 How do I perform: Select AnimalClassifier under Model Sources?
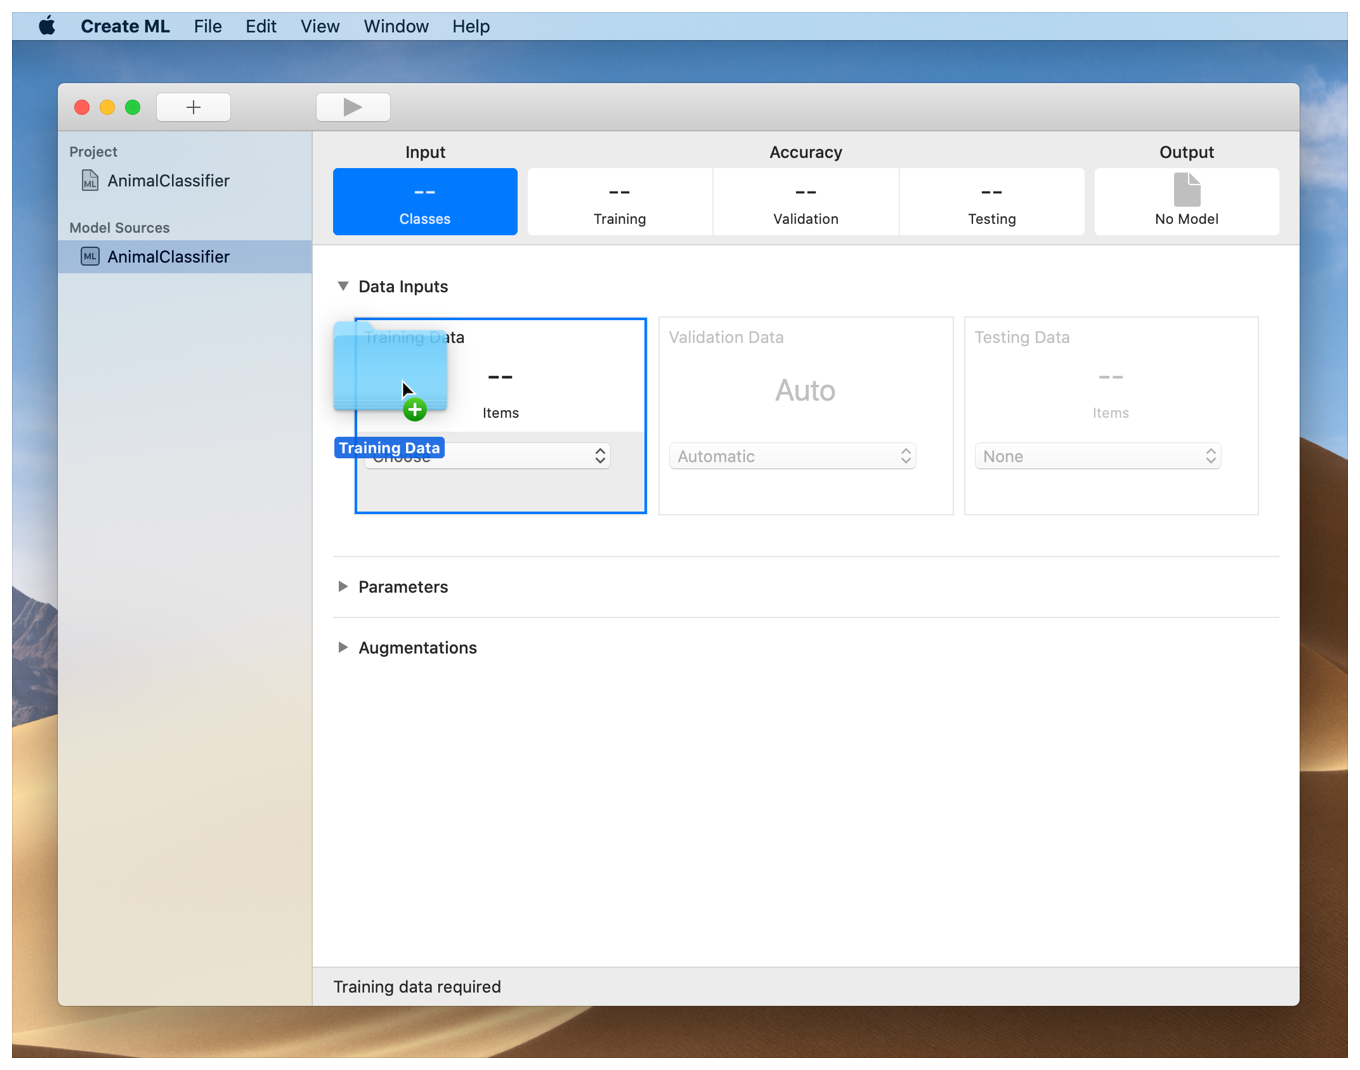(x=185, y=257)
